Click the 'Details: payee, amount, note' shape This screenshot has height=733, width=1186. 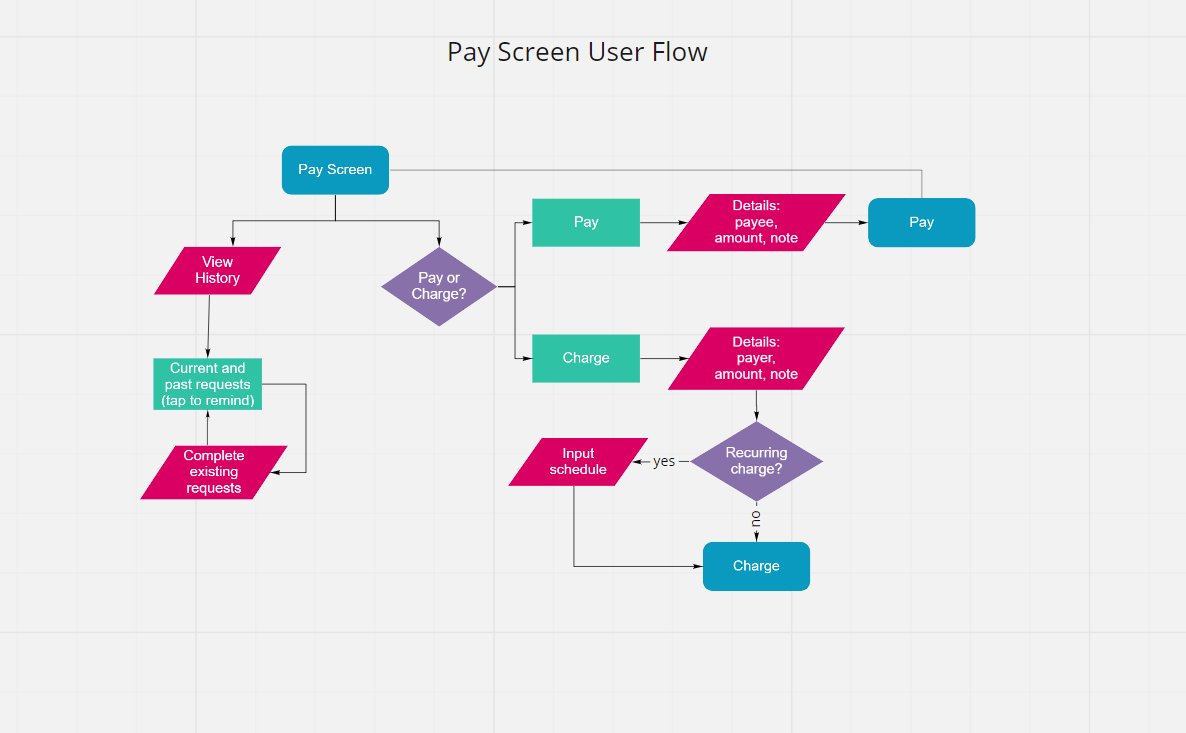(x=756, y=222)
